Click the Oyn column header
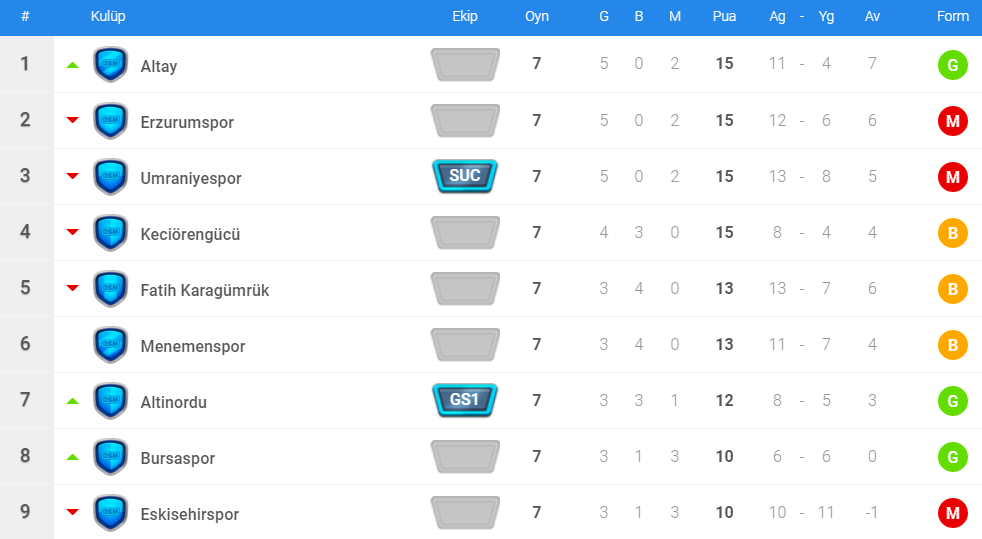982x539 pixels. pos(537,17)
